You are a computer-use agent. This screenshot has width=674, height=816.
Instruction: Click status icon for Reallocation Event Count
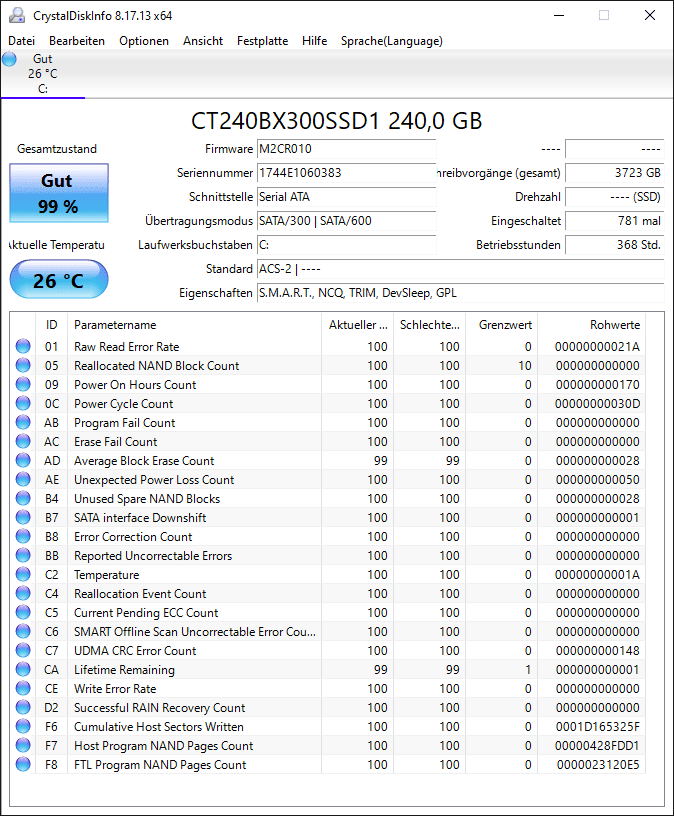tap(23, 593)
